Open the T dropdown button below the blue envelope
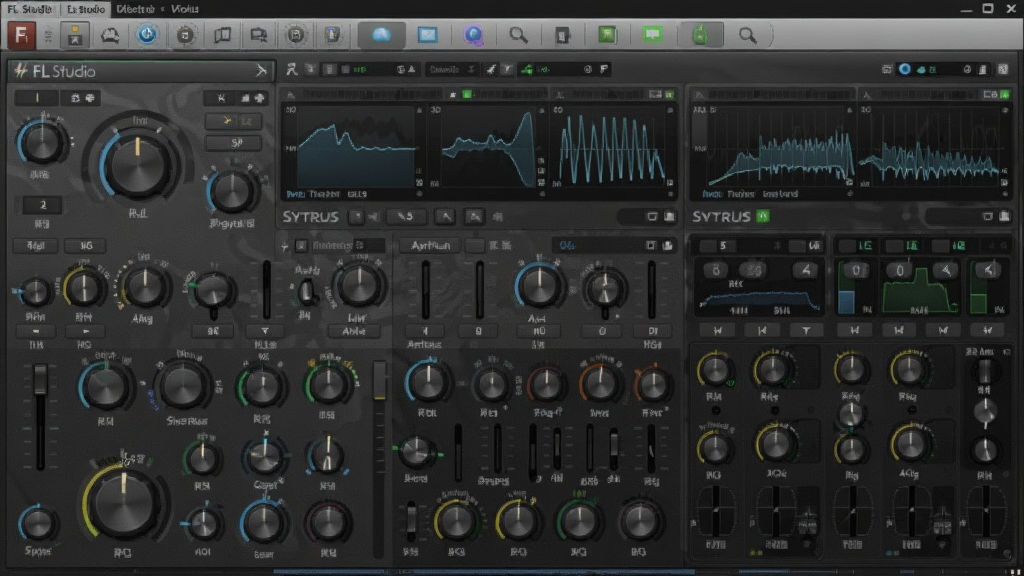This screenshot has width=1024, height=576. click(x=806, y=330)
